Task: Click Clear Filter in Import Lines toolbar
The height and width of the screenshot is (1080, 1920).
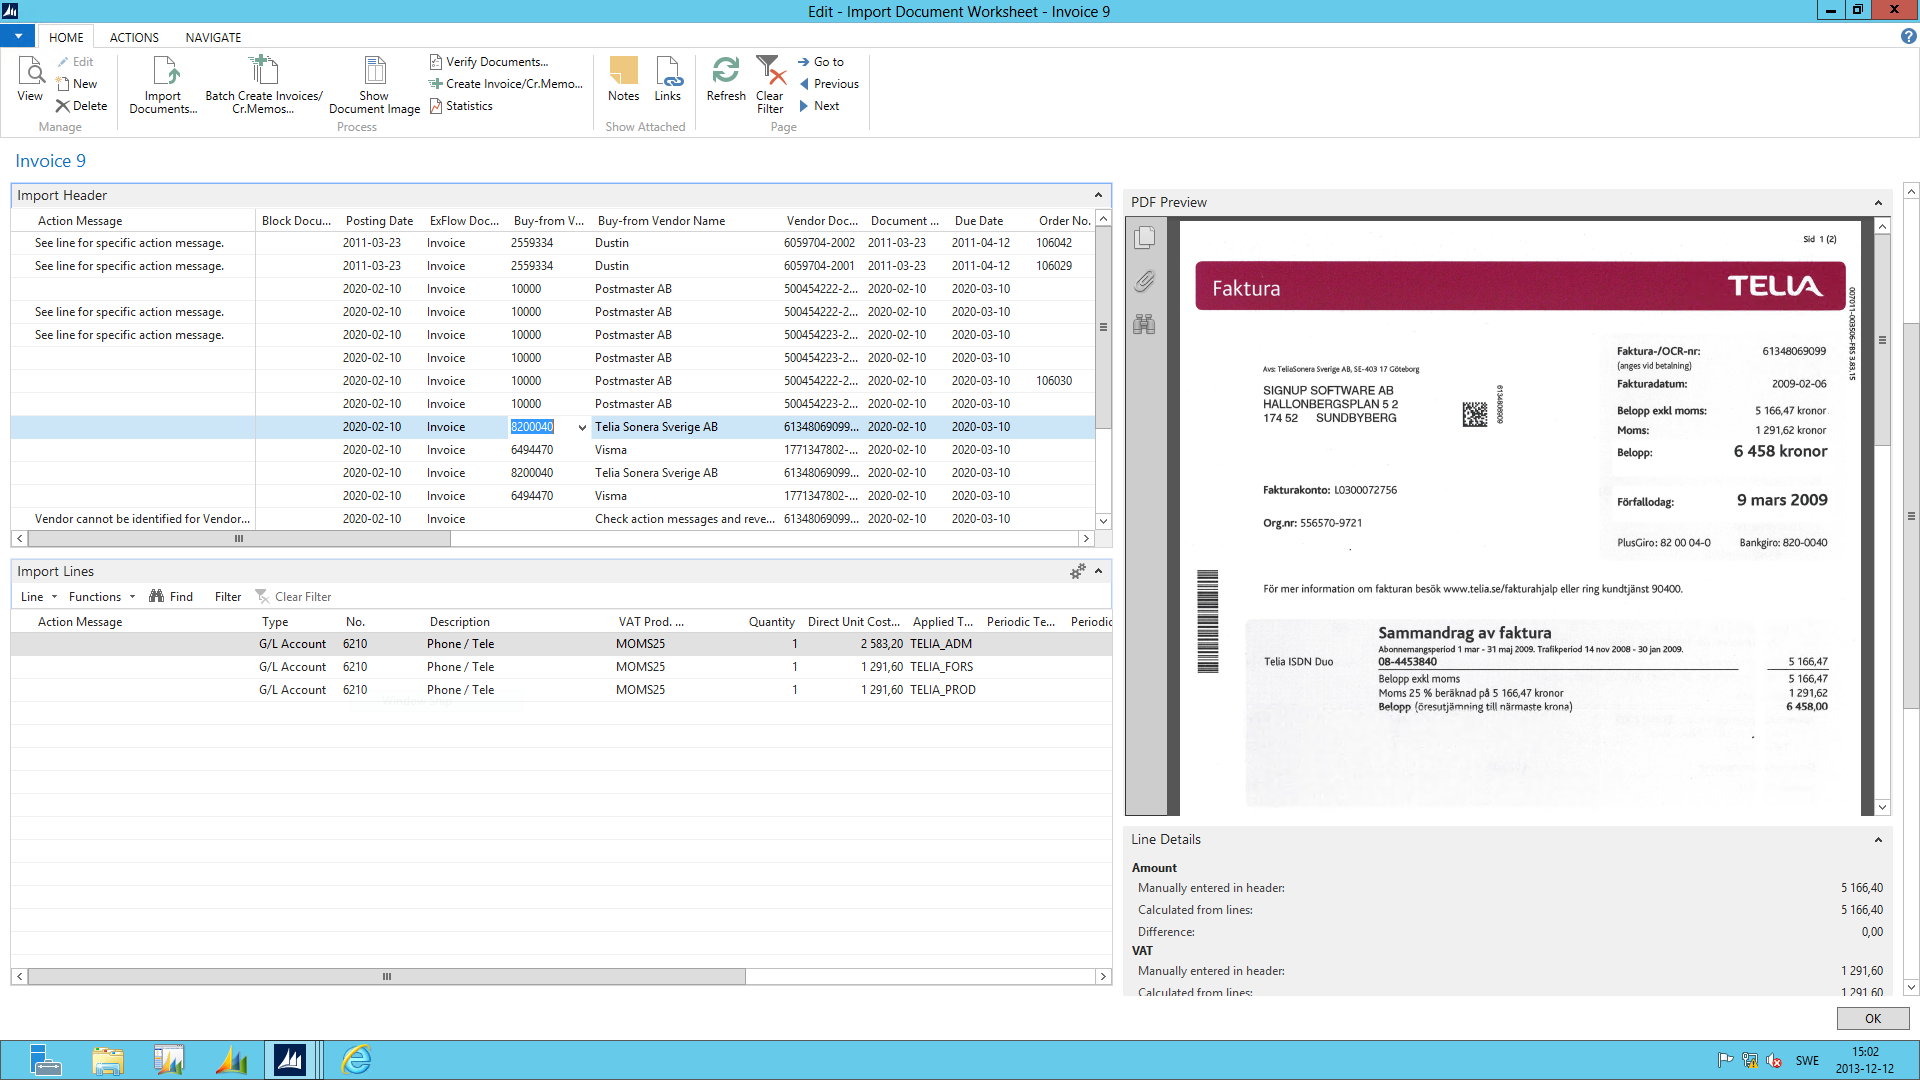Action: 293,597
